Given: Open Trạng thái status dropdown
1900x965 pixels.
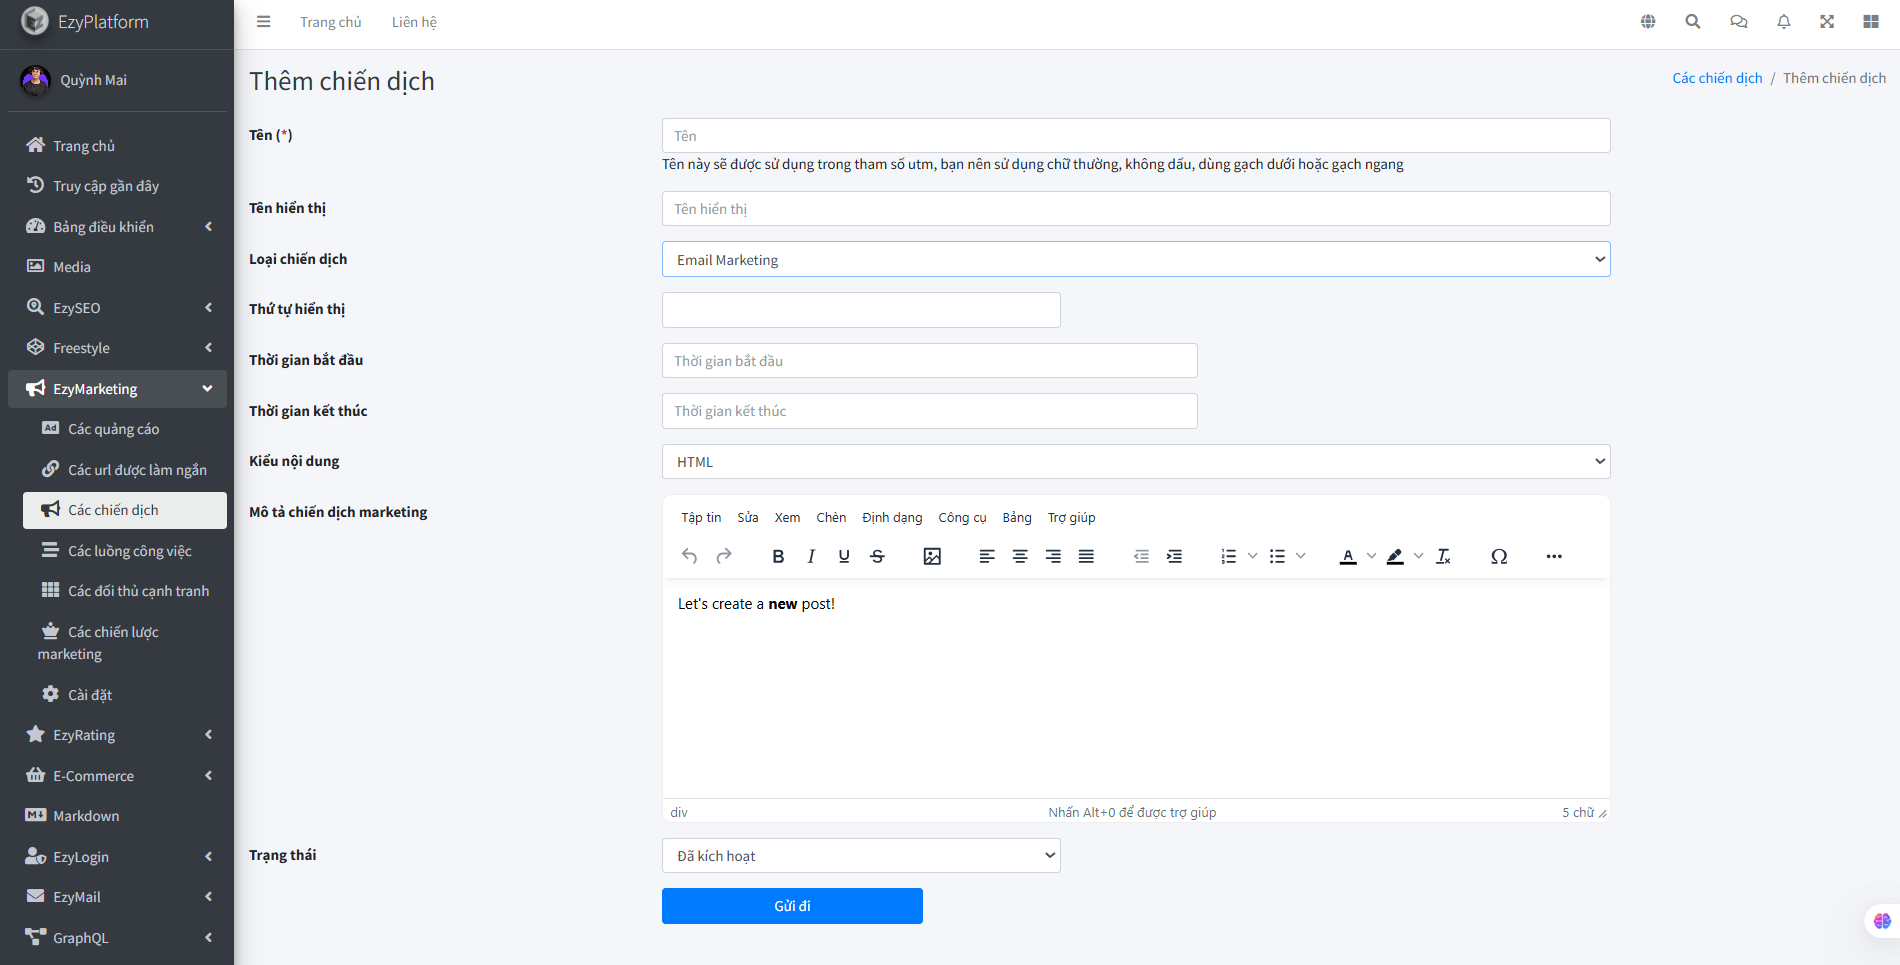Looking at the screenshot, I should pos(861,855).
